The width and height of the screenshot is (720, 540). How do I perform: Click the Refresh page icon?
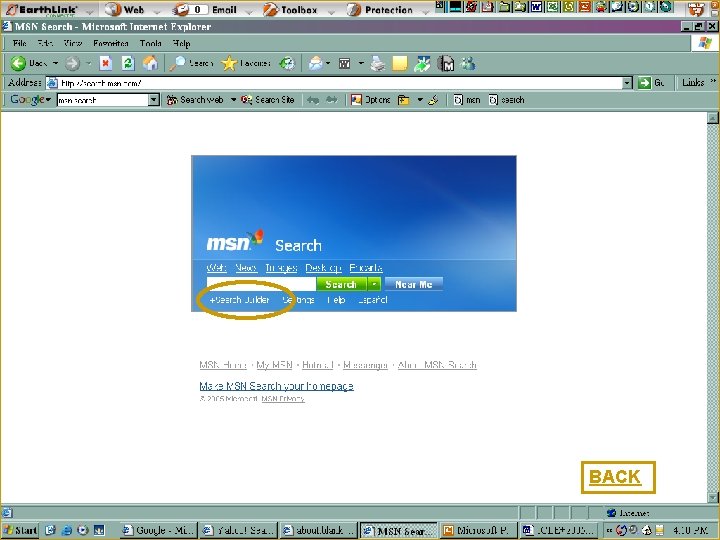[x=128, y=63]
